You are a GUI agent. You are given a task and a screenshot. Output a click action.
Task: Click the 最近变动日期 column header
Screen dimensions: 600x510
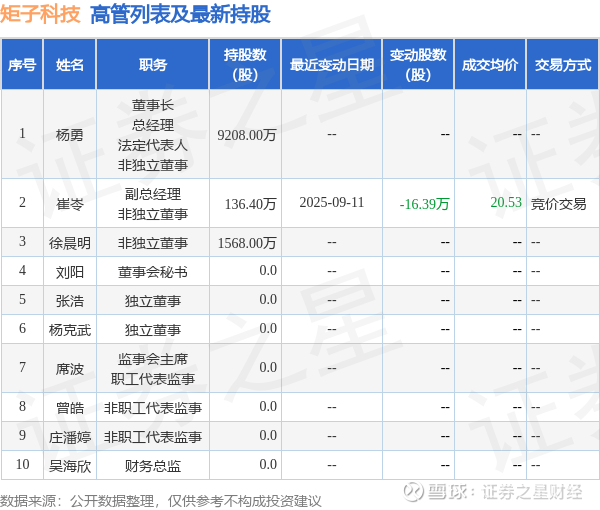pyautogui.click(x=332, y=65)
